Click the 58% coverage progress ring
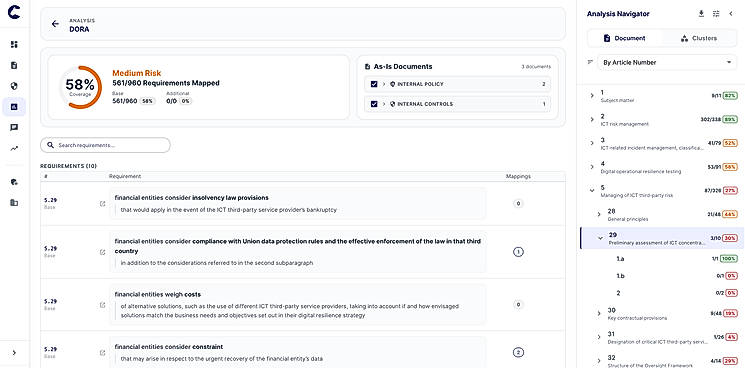 point(80,87)
